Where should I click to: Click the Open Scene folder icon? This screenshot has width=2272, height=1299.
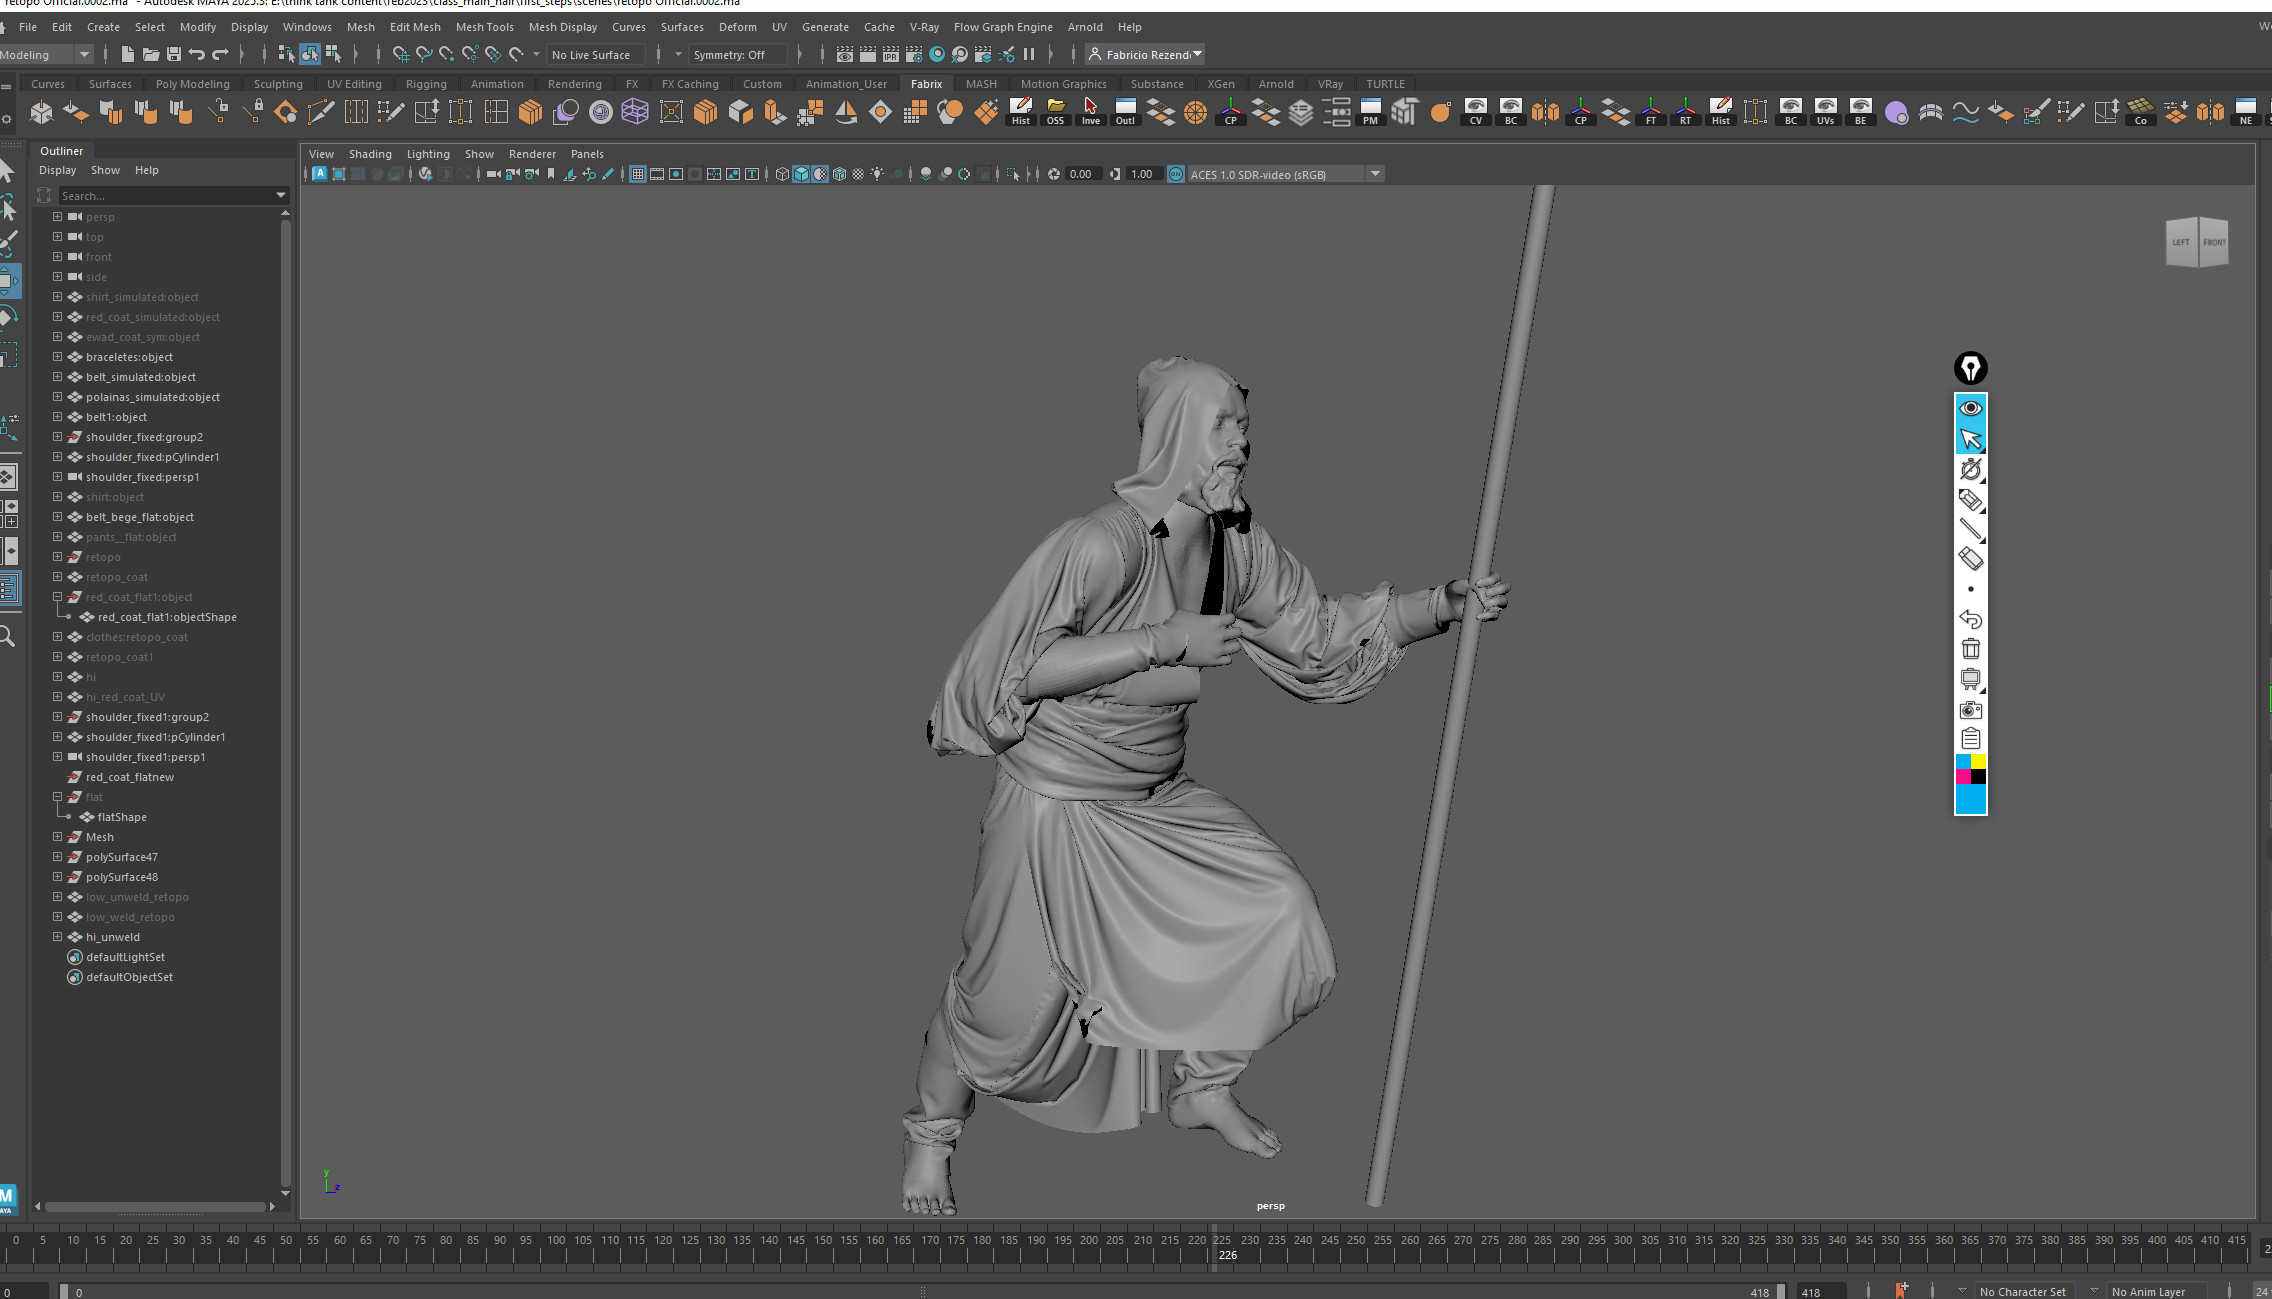tap(150, 54)
